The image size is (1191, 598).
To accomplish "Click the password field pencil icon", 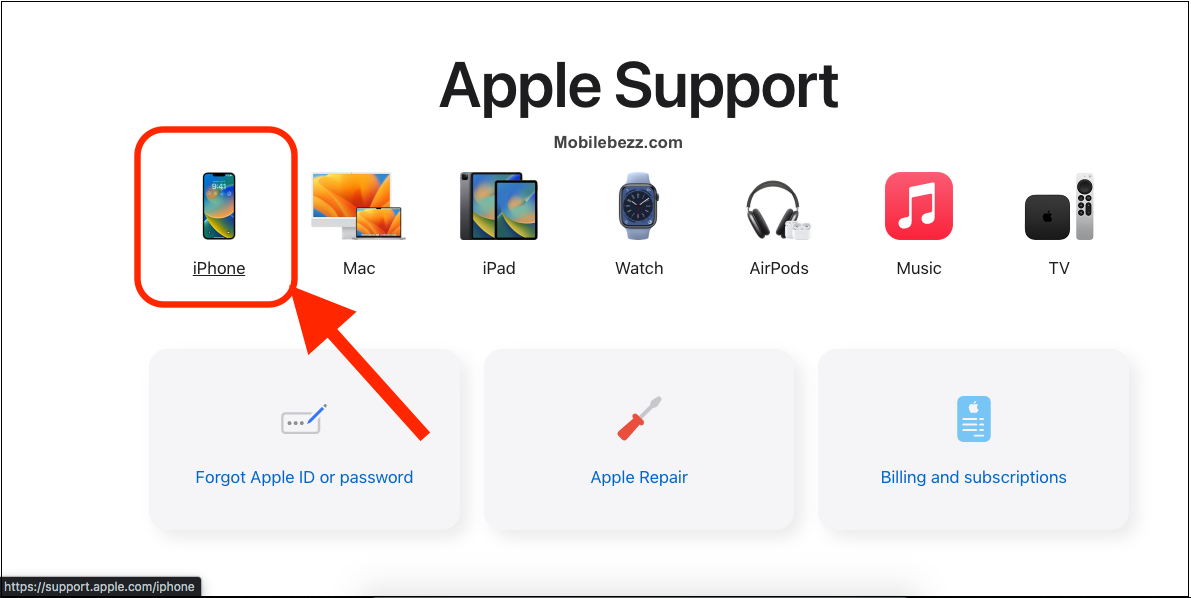I will coord(304,419).
